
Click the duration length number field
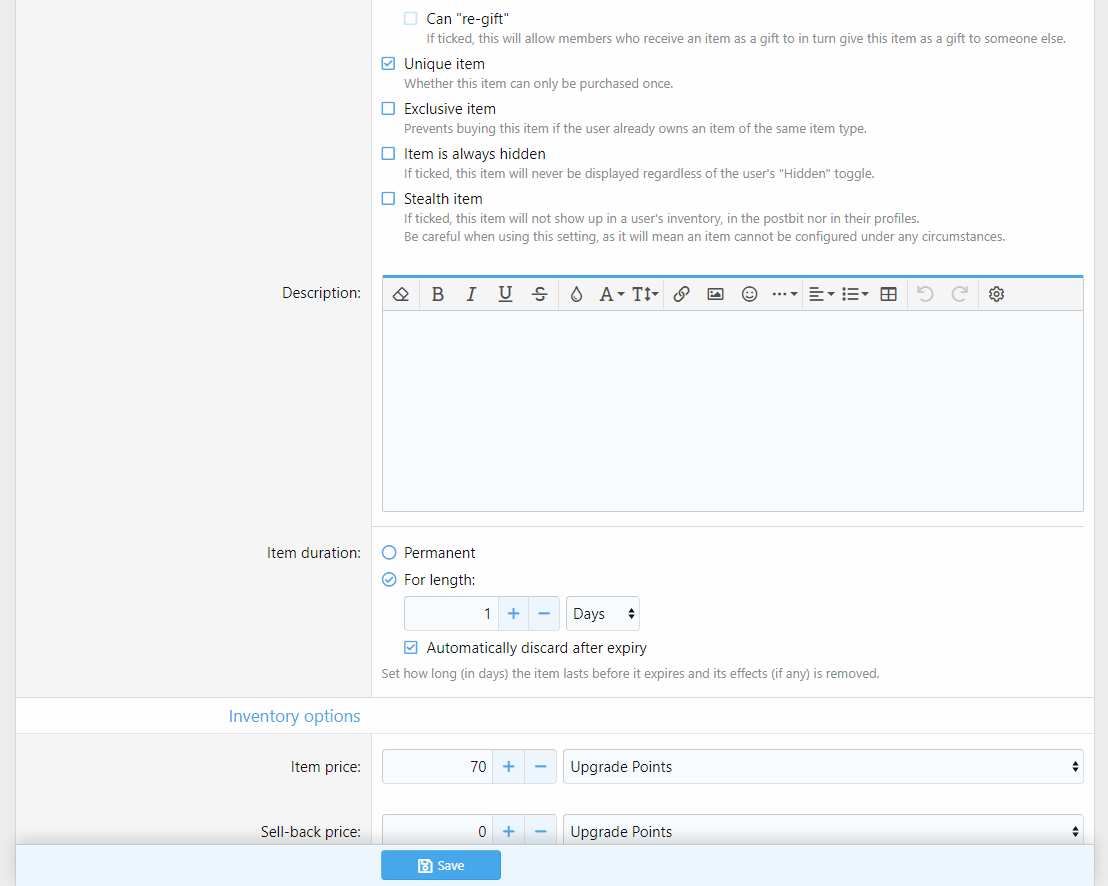(451, 613)
